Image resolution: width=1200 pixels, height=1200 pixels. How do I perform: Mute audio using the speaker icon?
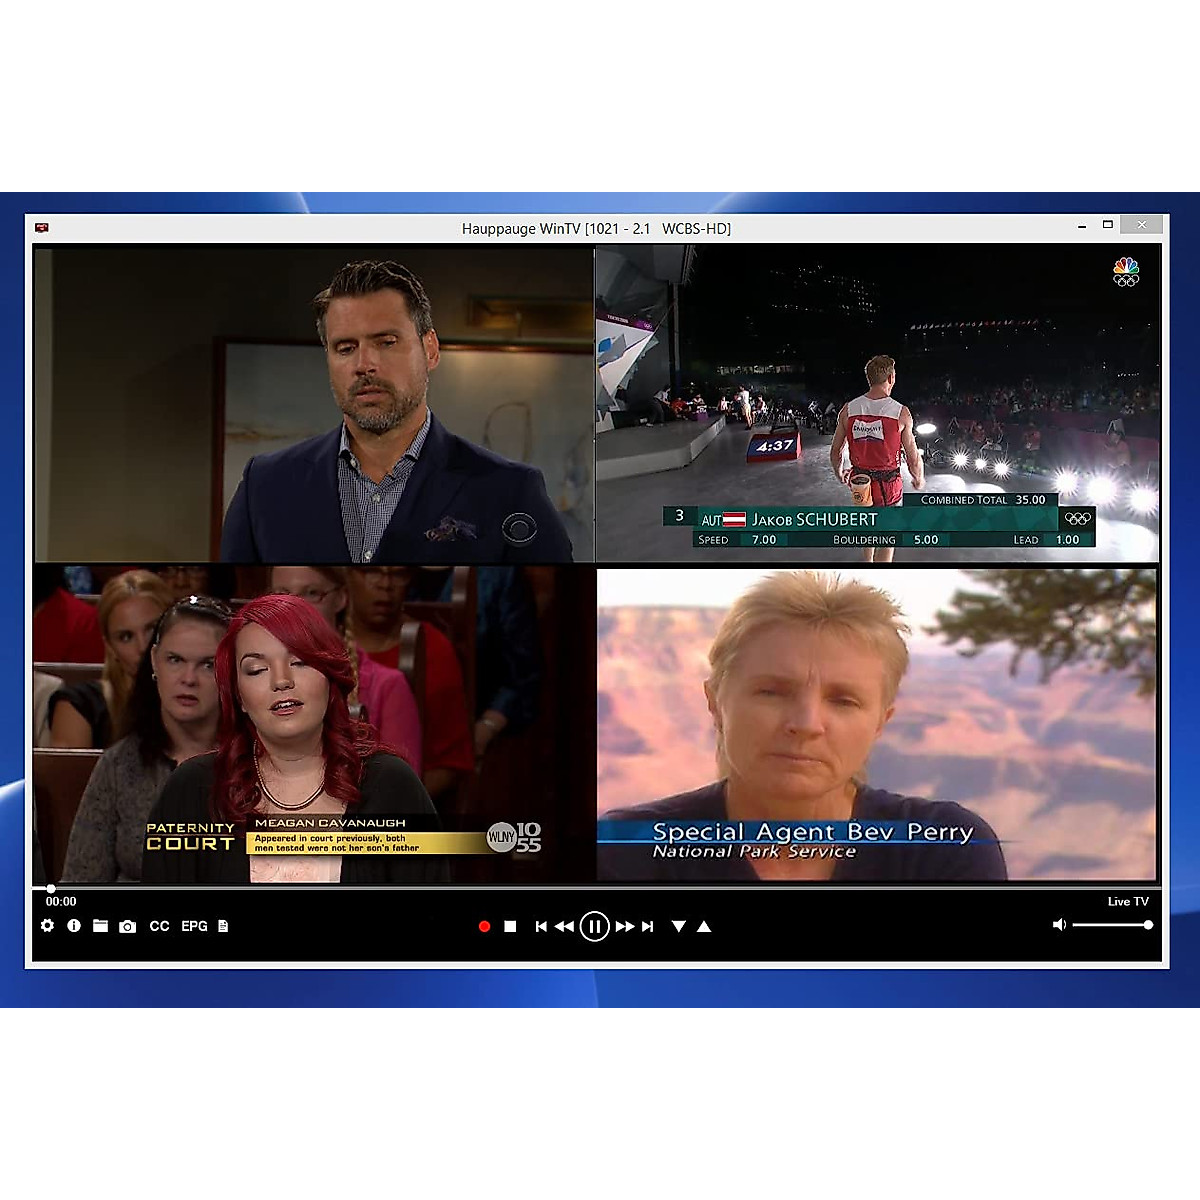click(x=1059, y=925)
